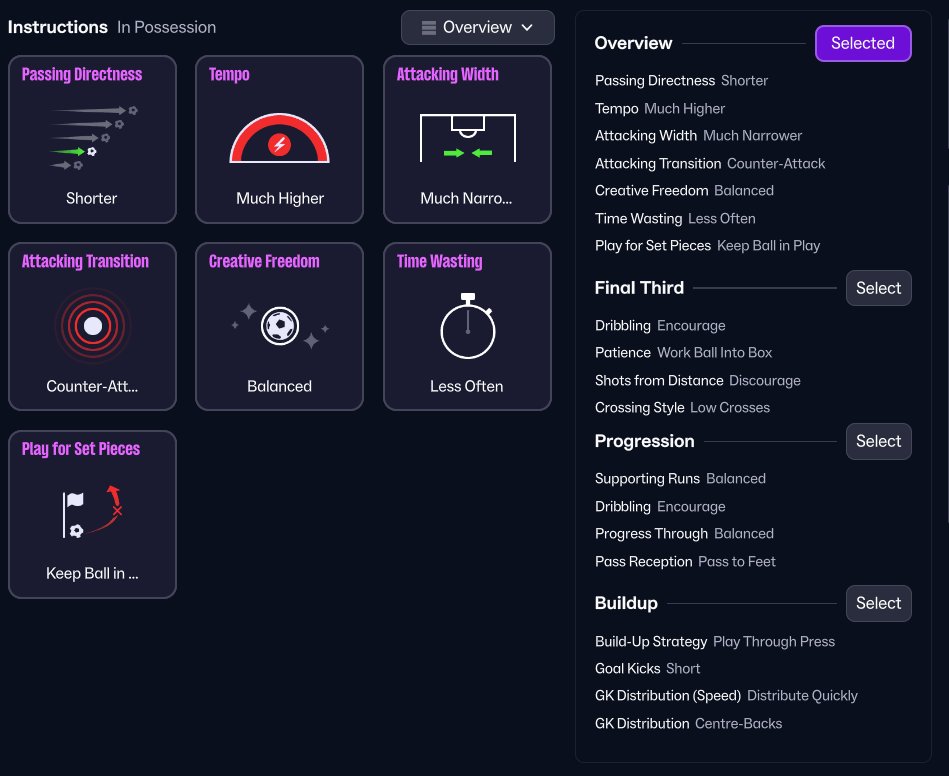Click the Attacking Transition concentric circles icon
Image resolution: width=949 pixels, height=776 pixels.
coord(92,326)
